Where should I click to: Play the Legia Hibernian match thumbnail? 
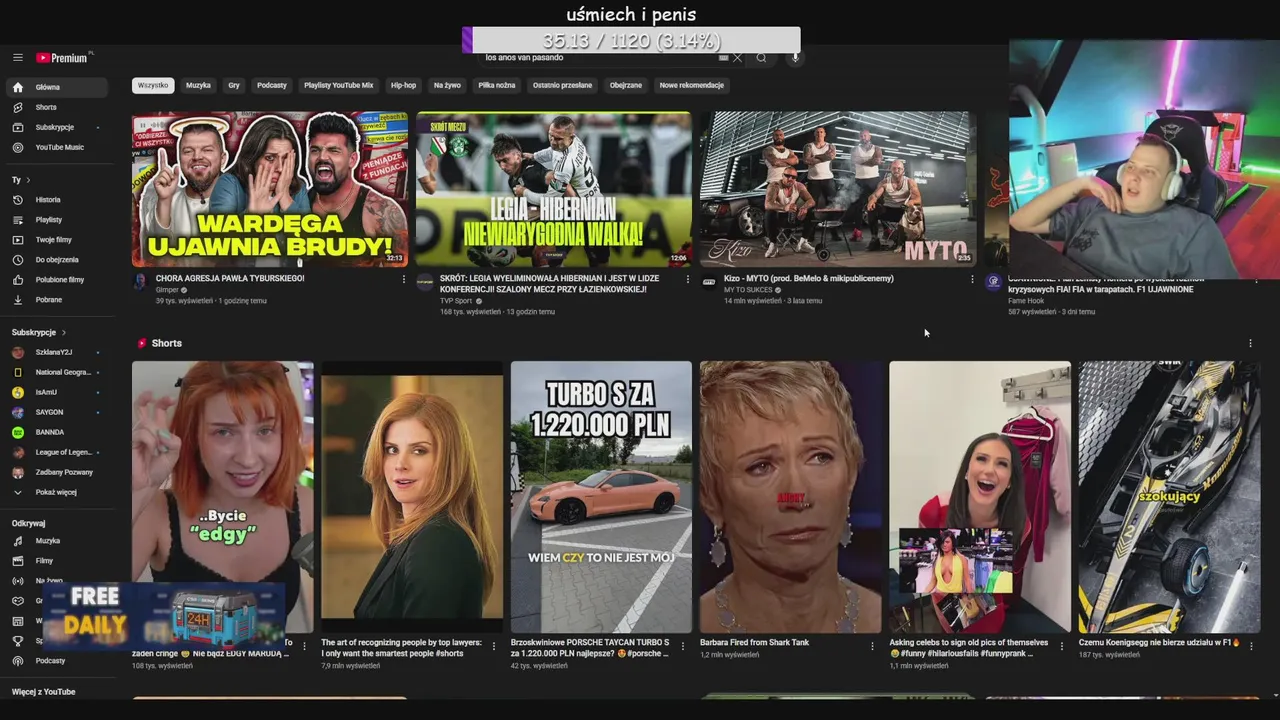(553, 189)
